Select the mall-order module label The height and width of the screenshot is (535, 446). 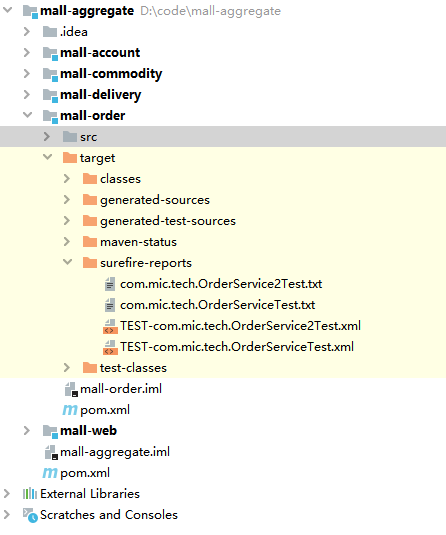[92, 116]
